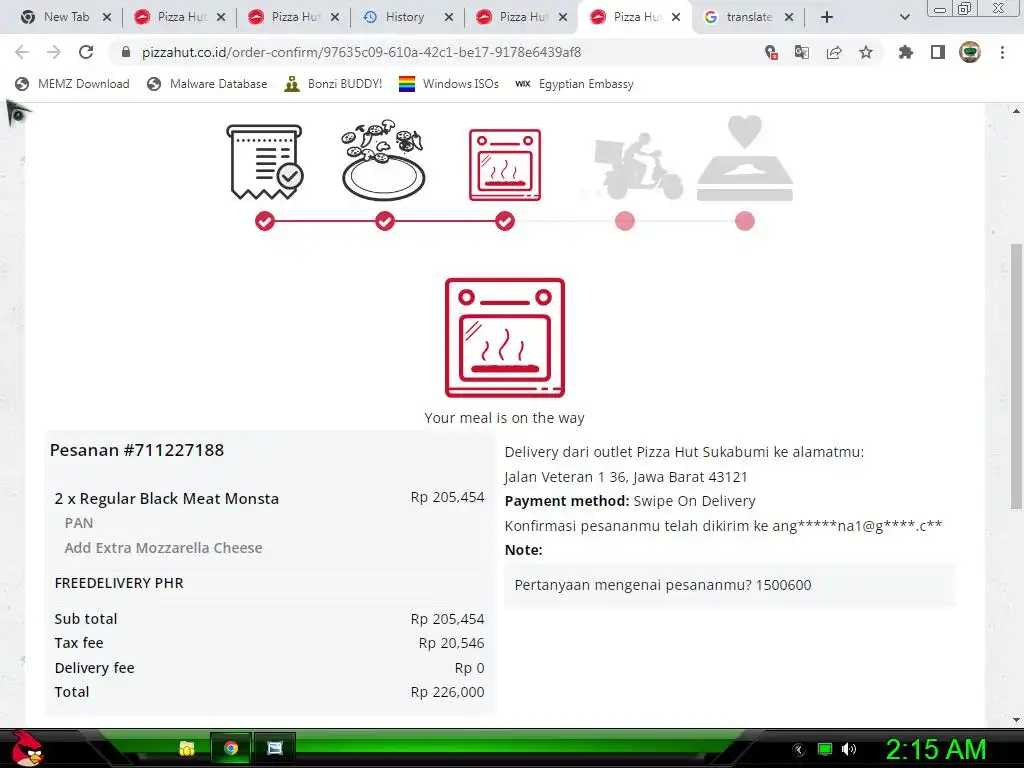Open the Chrome profile avatar
The width and height of the screenshot is (1024, 768).
tap(970, 52)
